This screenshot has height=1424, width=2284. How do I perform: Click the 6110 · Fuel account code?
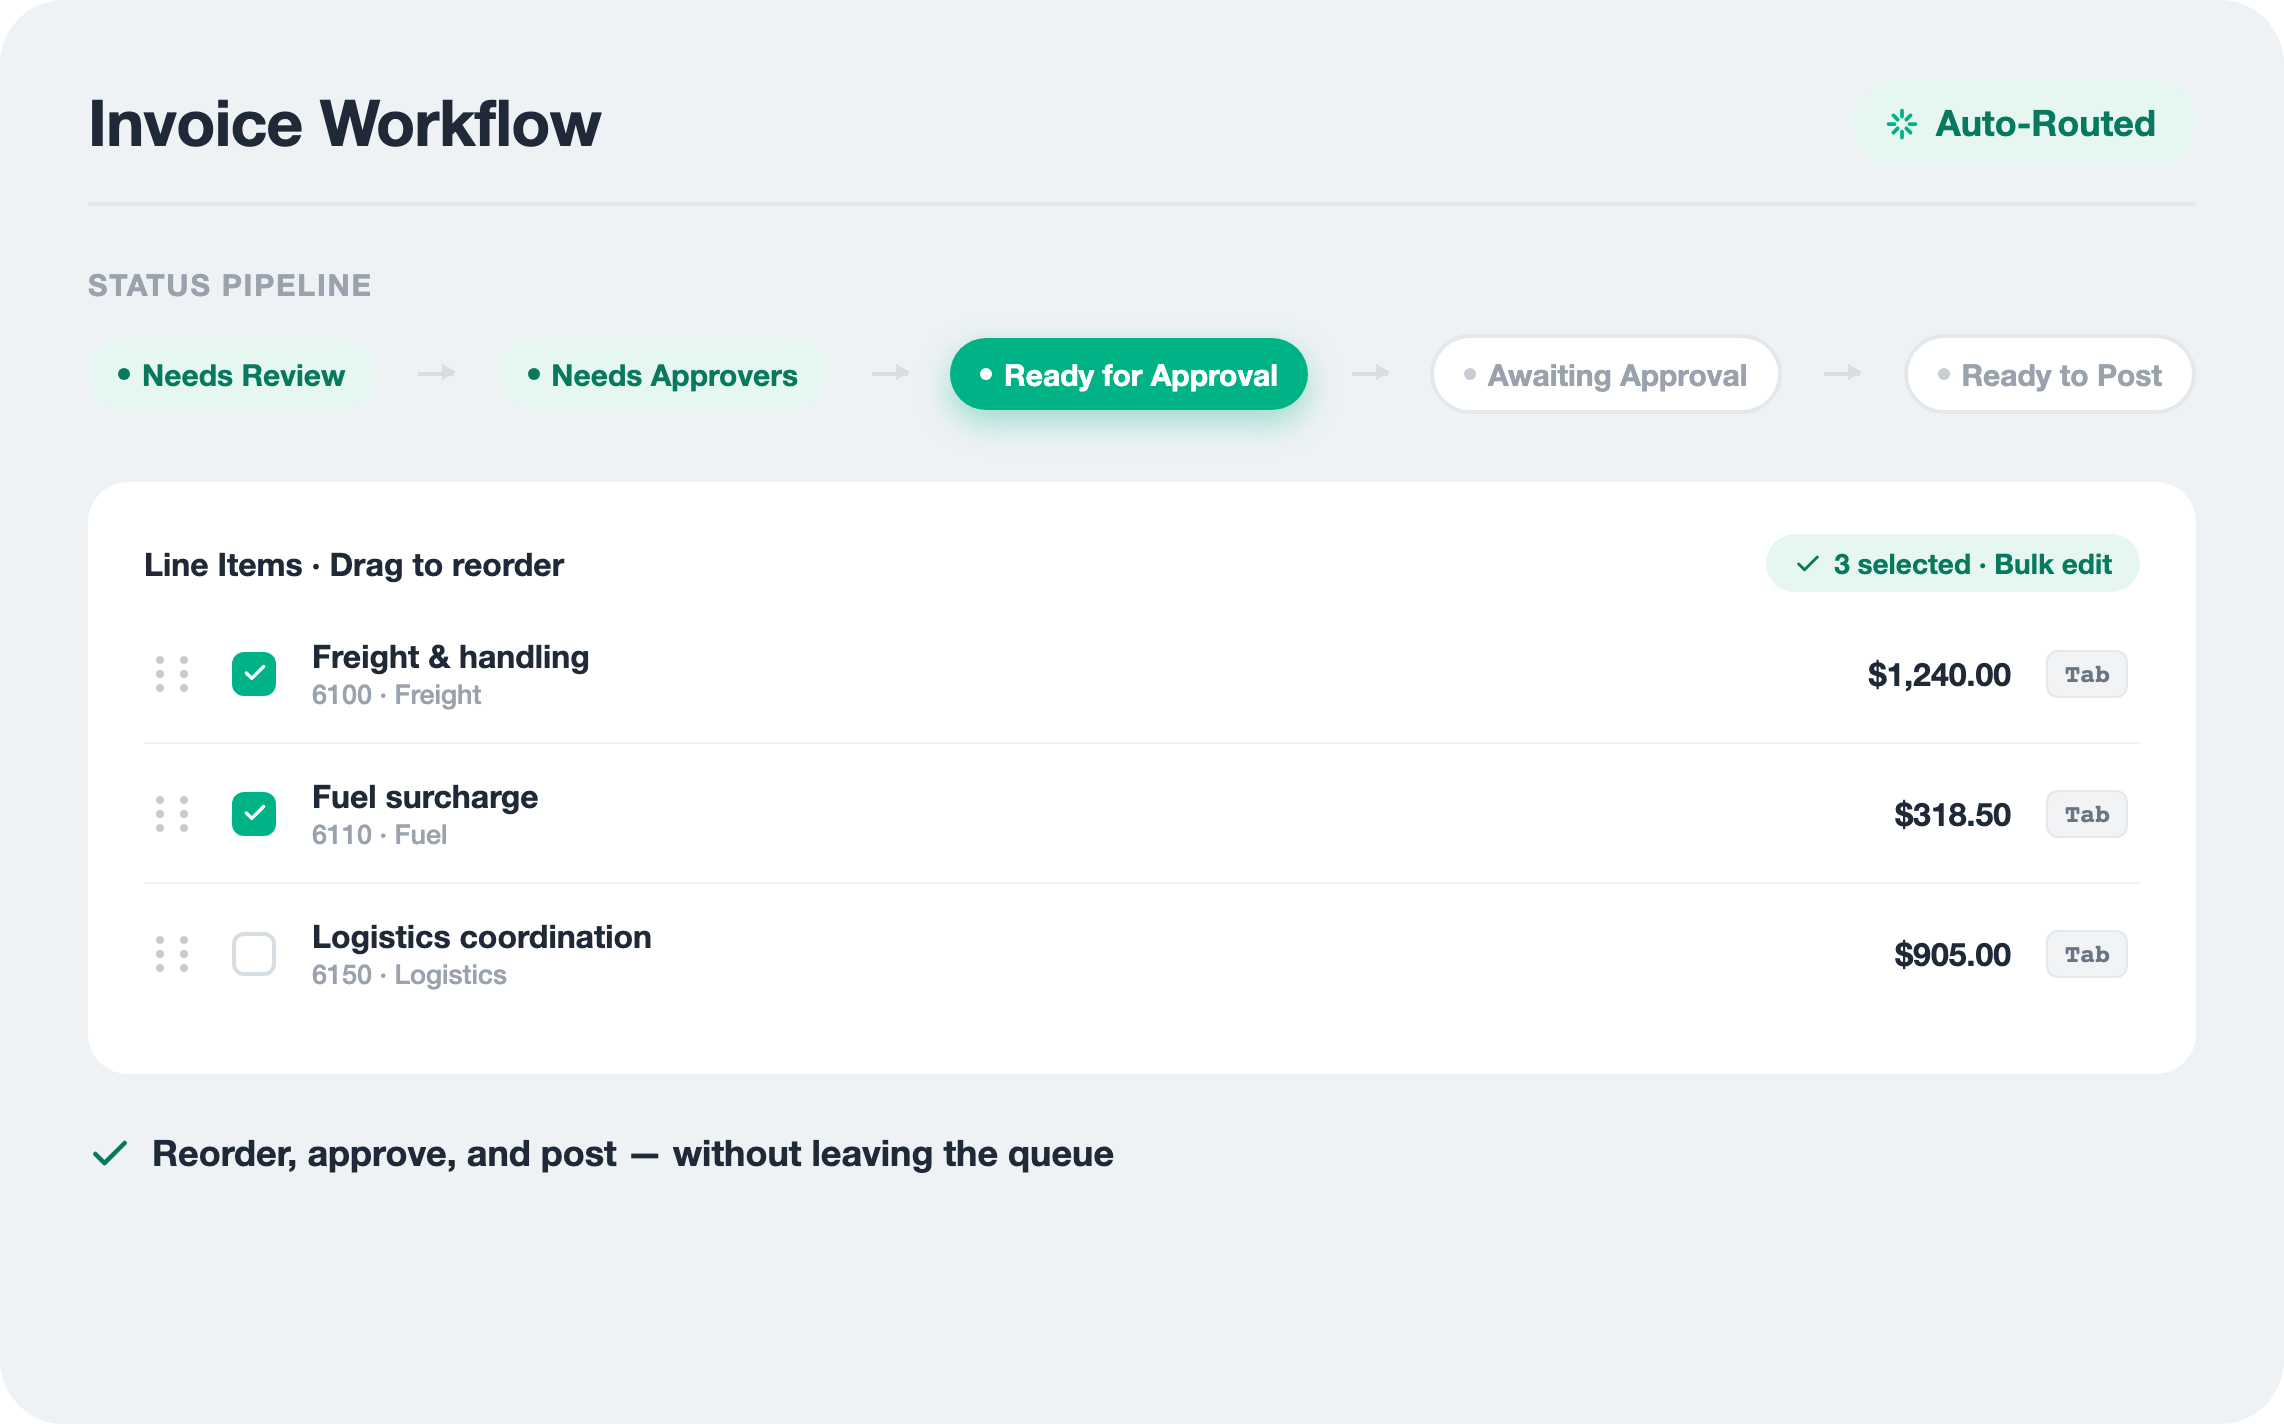pyautogui.click(x=379, y=835)
